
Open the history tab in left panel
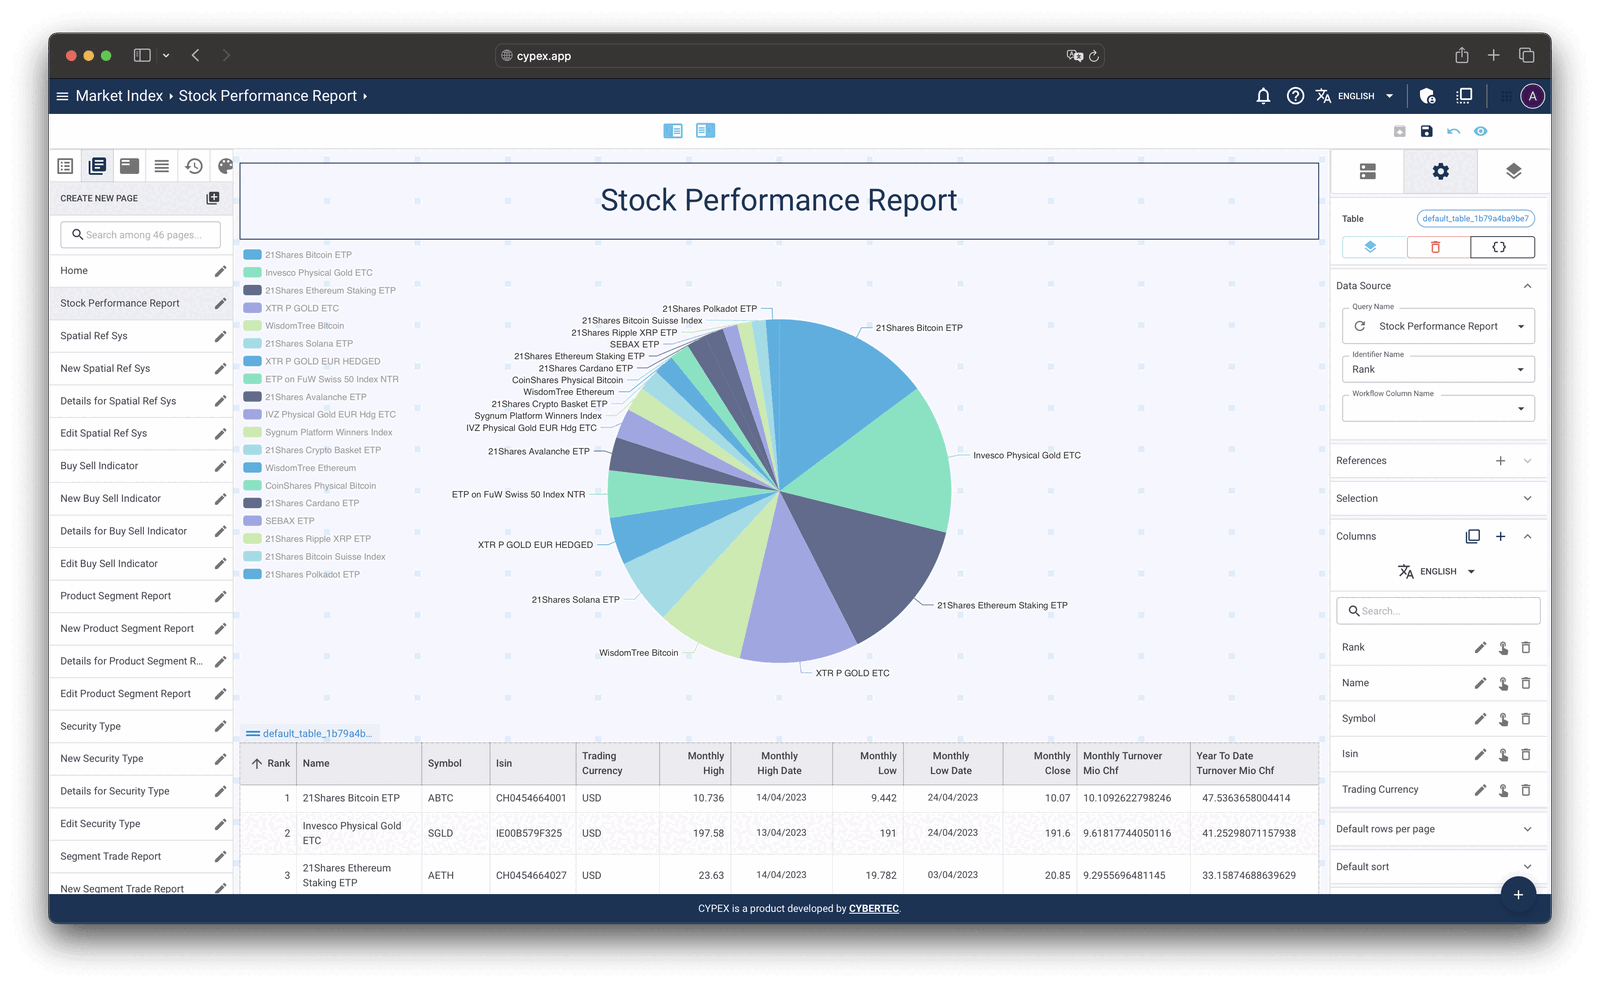pyautogui.click(x=193, y=166)
